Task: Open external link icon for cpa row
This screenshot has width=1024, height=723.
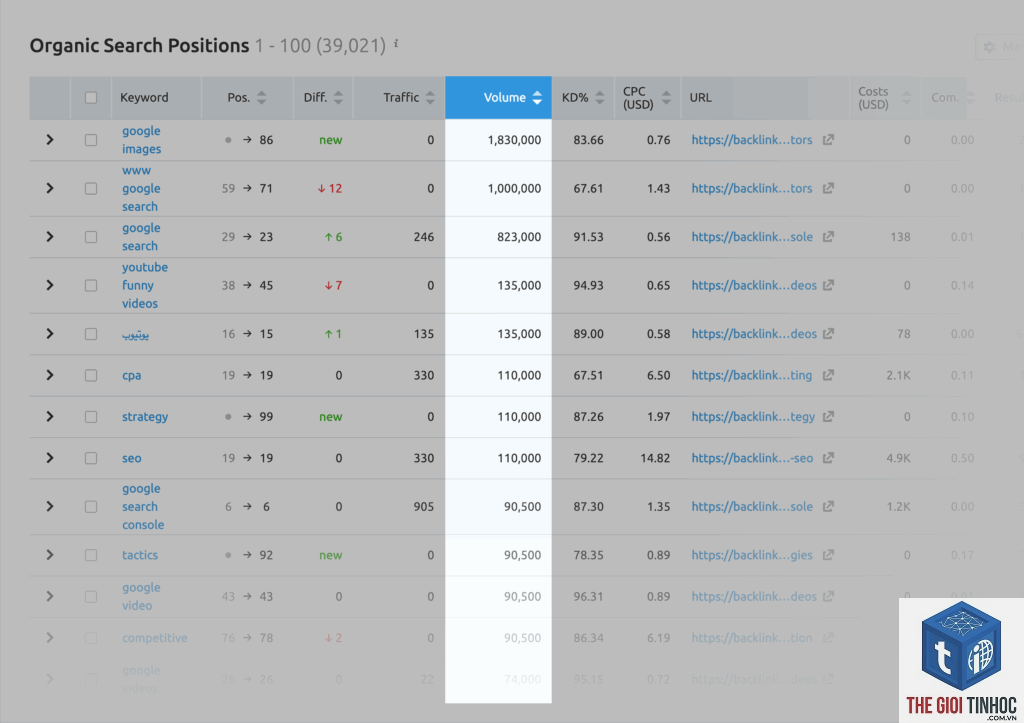Action: point(828,375)
